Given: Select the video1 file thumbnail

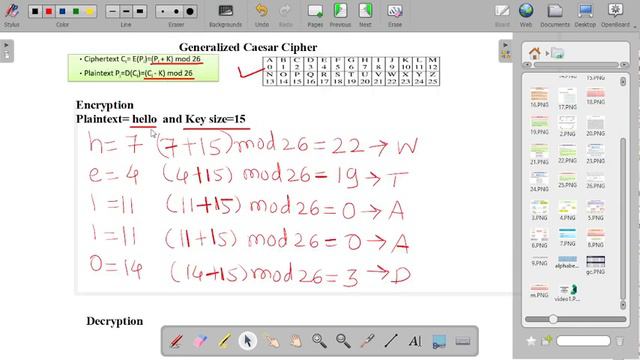Looking at the screenshot, I should coord(567,293).
